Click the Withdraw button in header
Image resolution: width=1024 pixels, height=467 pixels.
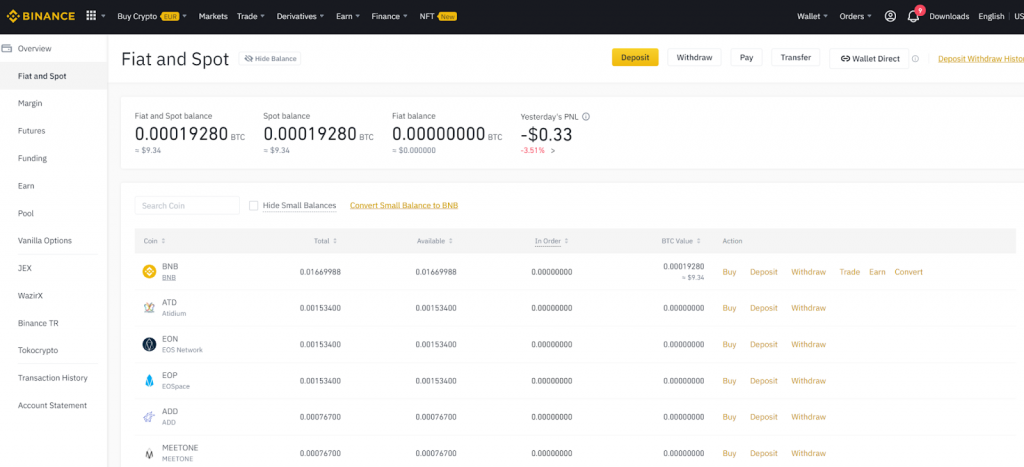click(694, 57)
